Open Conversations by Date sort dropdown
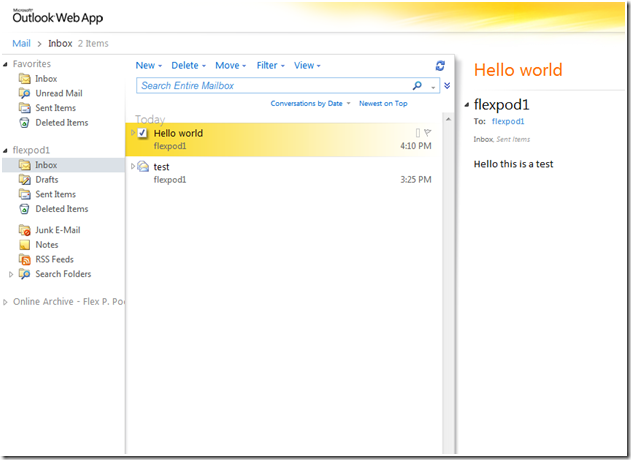Screen dimensions: 631x460 [x=310, y=103]
